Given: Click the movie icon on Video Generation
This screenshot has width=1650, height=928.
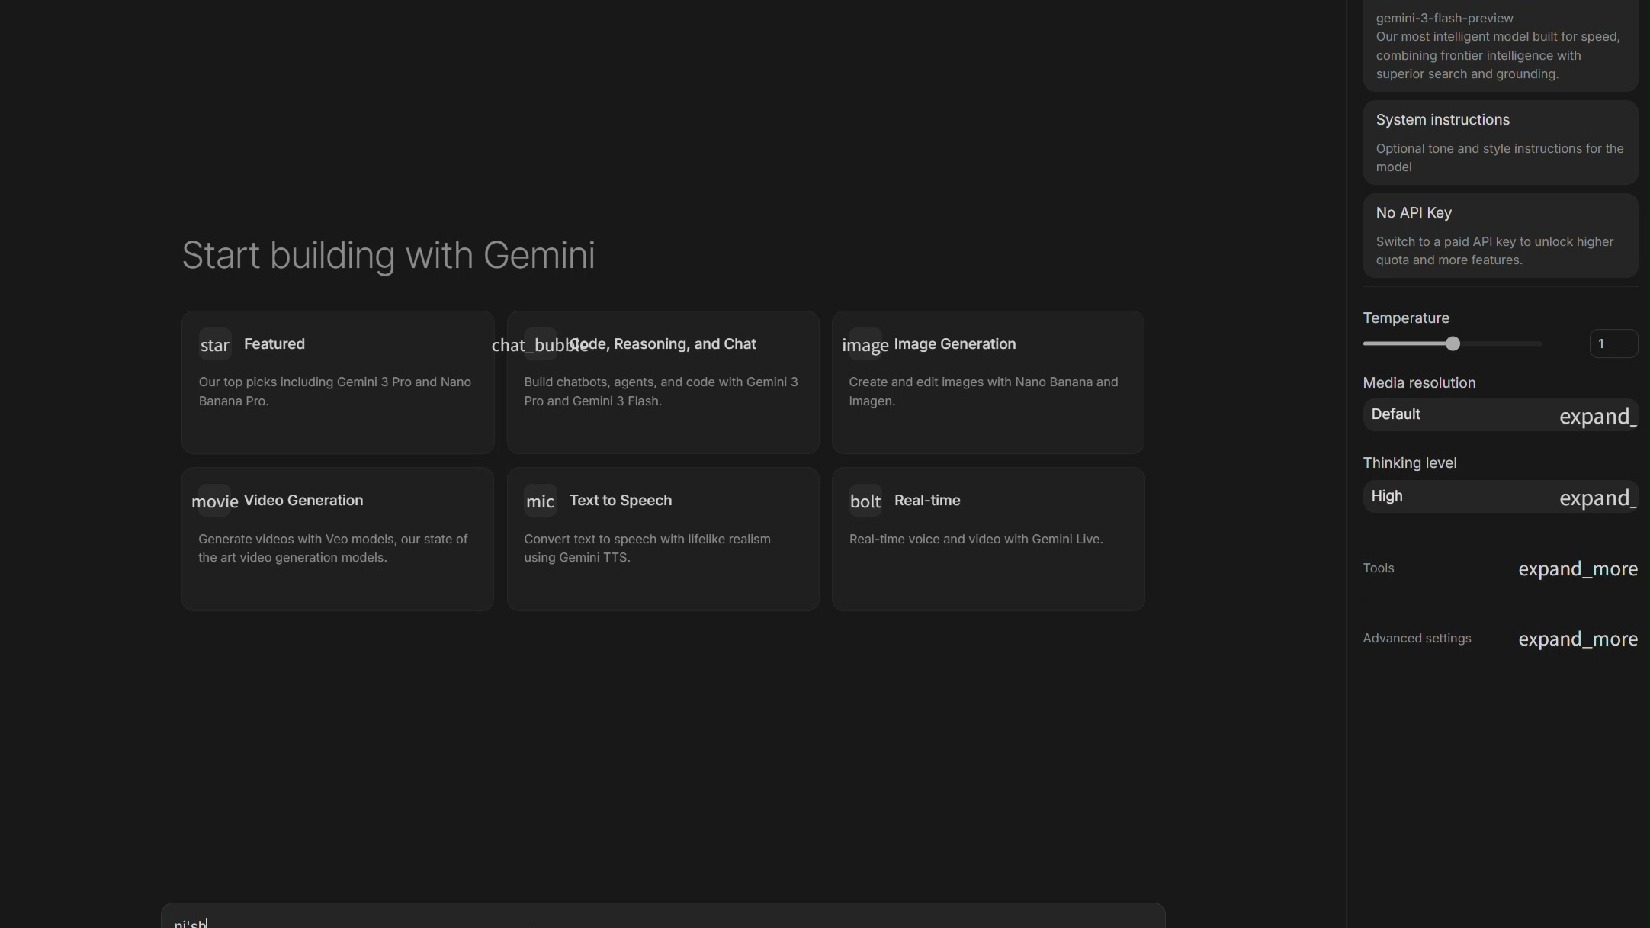Looking at the screenshot, I should (x=215, y=501).
